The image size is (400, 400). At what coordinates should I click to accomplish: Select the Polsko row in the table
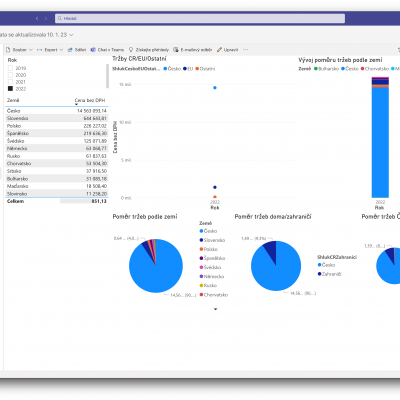(57, 126)
